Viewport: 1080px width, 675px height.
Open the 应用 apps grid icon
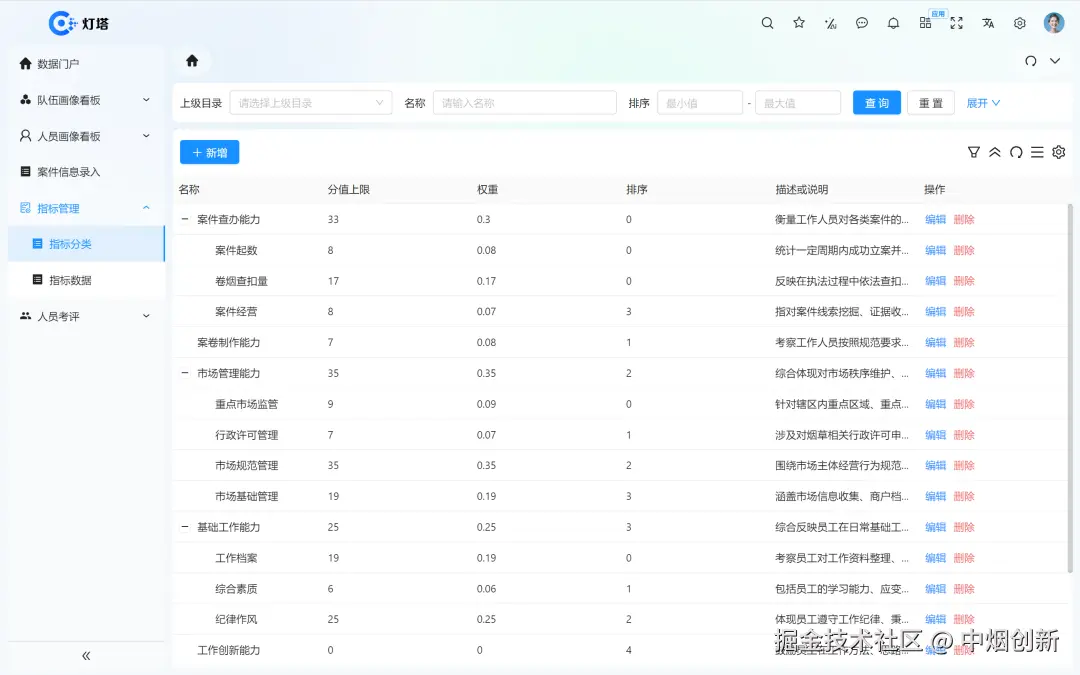[925, 22]
